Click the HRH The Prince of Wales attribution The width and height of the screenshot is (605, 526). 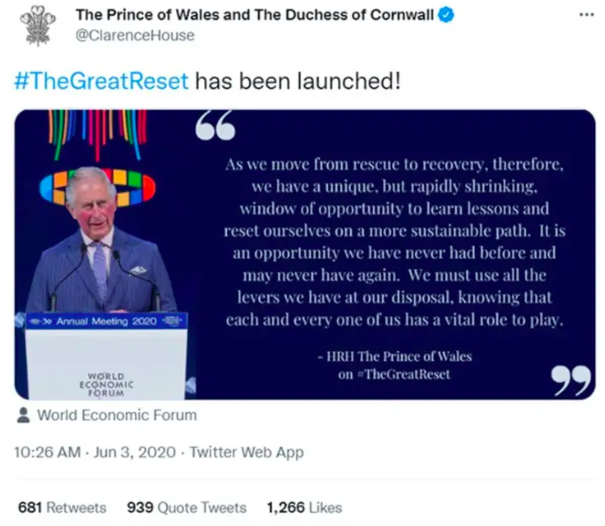click(x=395, y=356)
